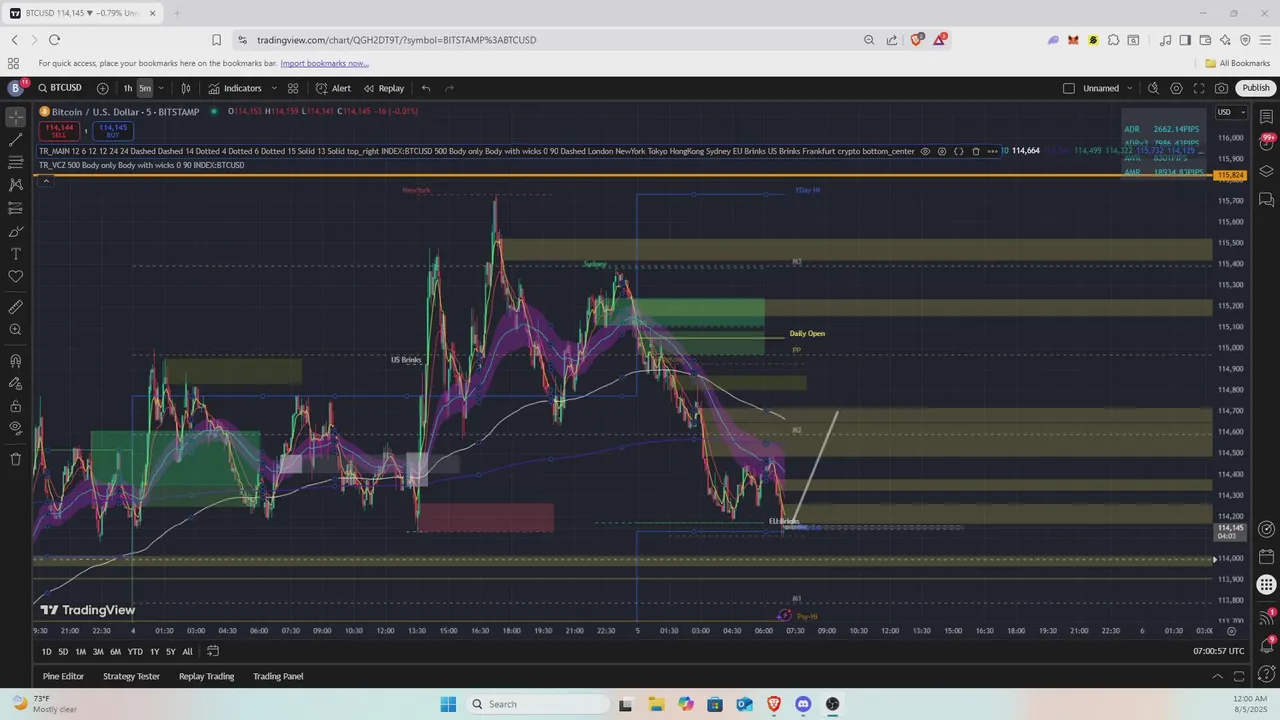Image resolution: width=1280 pixels, height=720 pixels.
Task: Select the 1h interval button
Action: [x=128, y=88]
